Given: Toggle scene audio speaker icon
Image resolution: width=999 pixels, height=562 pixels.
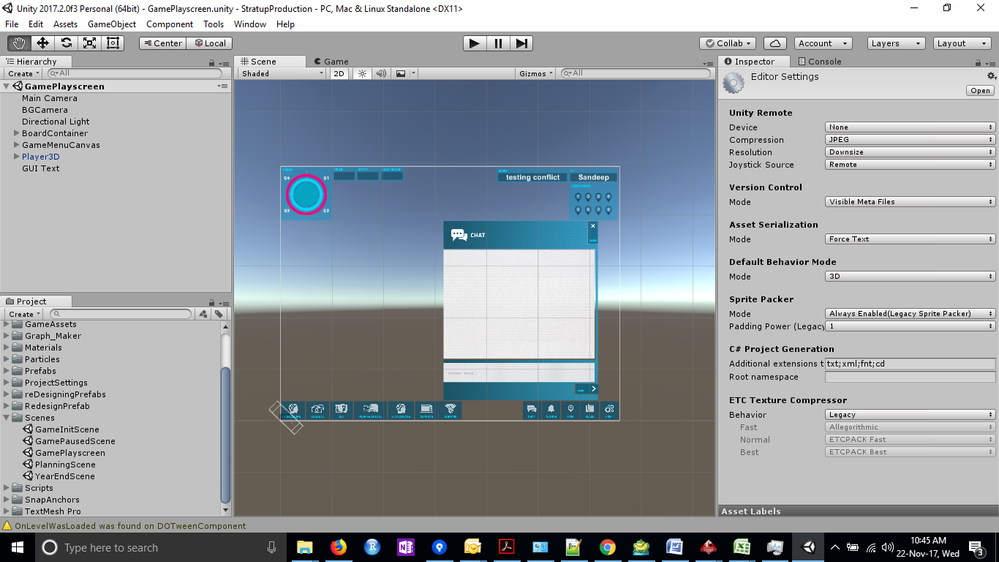Looking at the screenshot, I should 381,73.
